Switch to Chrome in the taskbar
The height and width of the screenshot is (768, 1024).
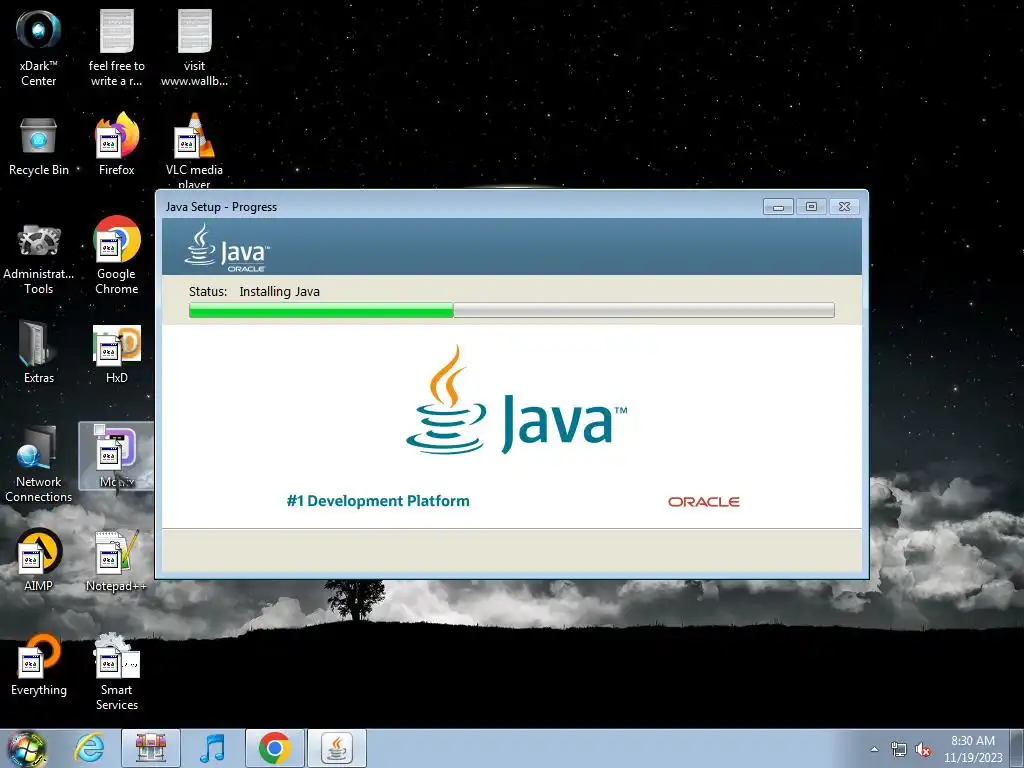275,748
